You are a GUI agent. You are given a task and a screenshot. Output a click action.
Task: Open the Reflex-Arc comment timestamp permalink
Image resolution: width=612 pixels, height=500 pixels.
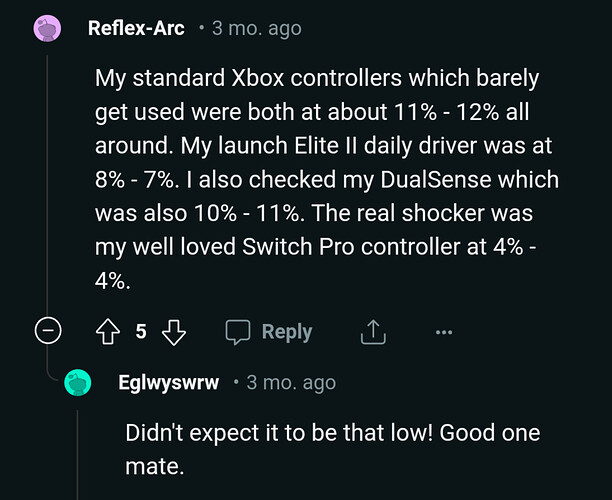click(255, 28)
